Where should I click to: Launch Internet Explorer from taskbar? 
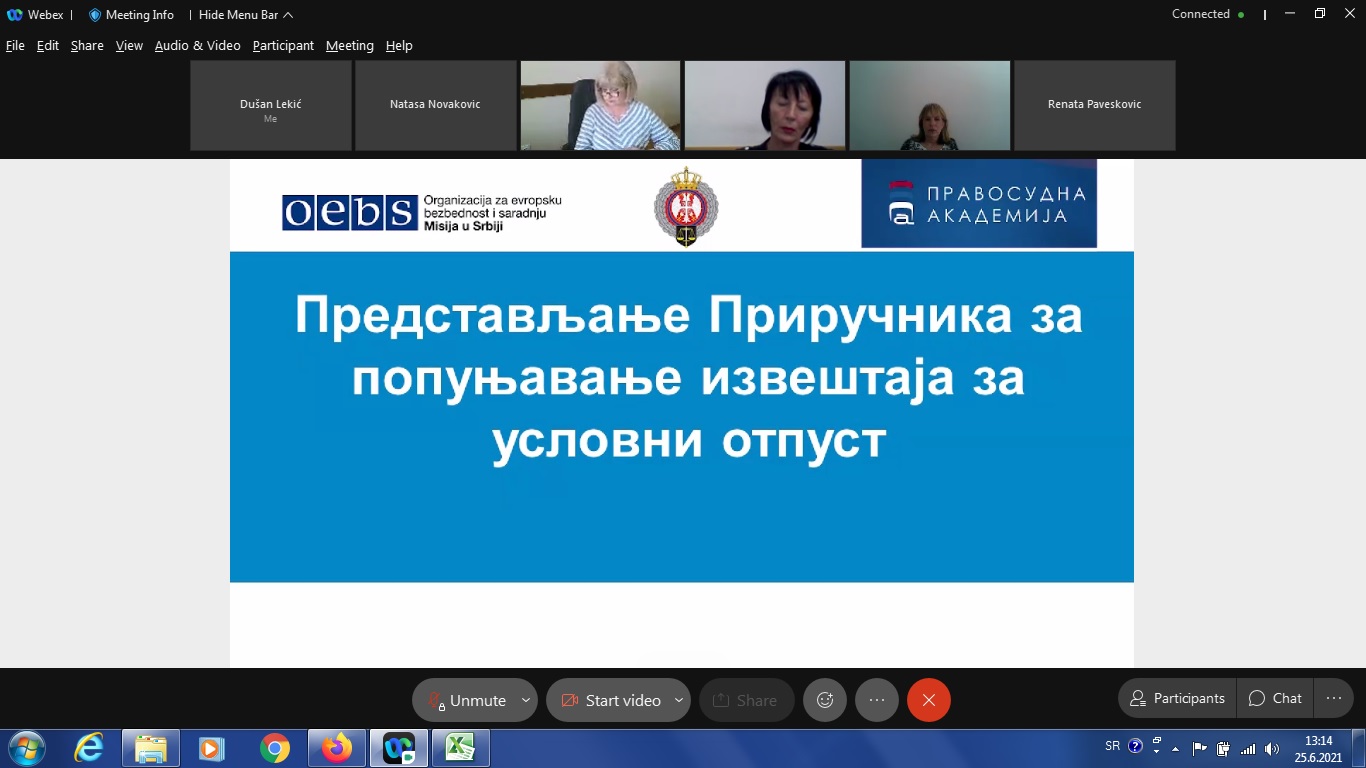89,748
